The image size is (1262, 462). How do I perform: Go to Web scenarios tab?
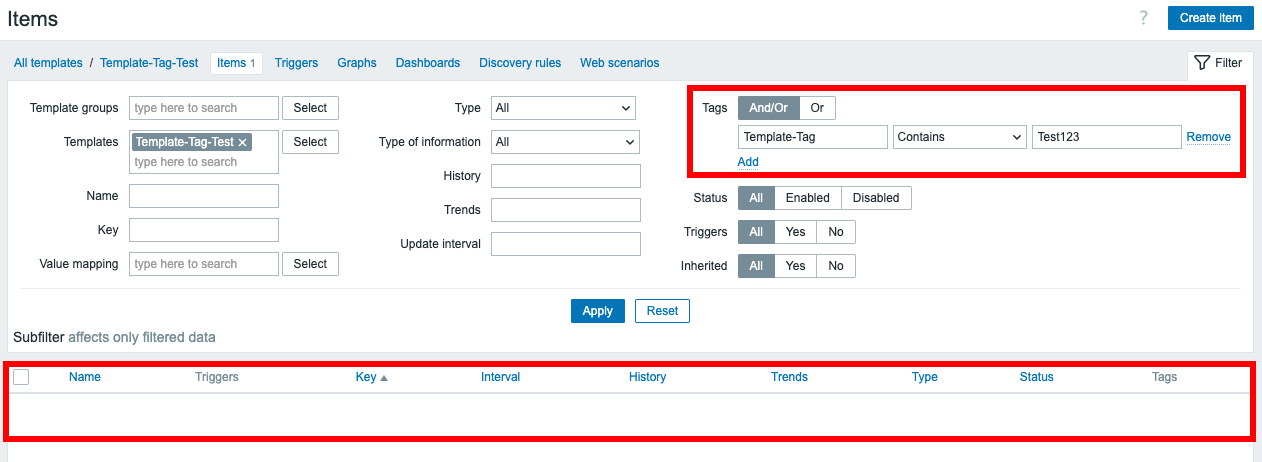click(619, 63)
